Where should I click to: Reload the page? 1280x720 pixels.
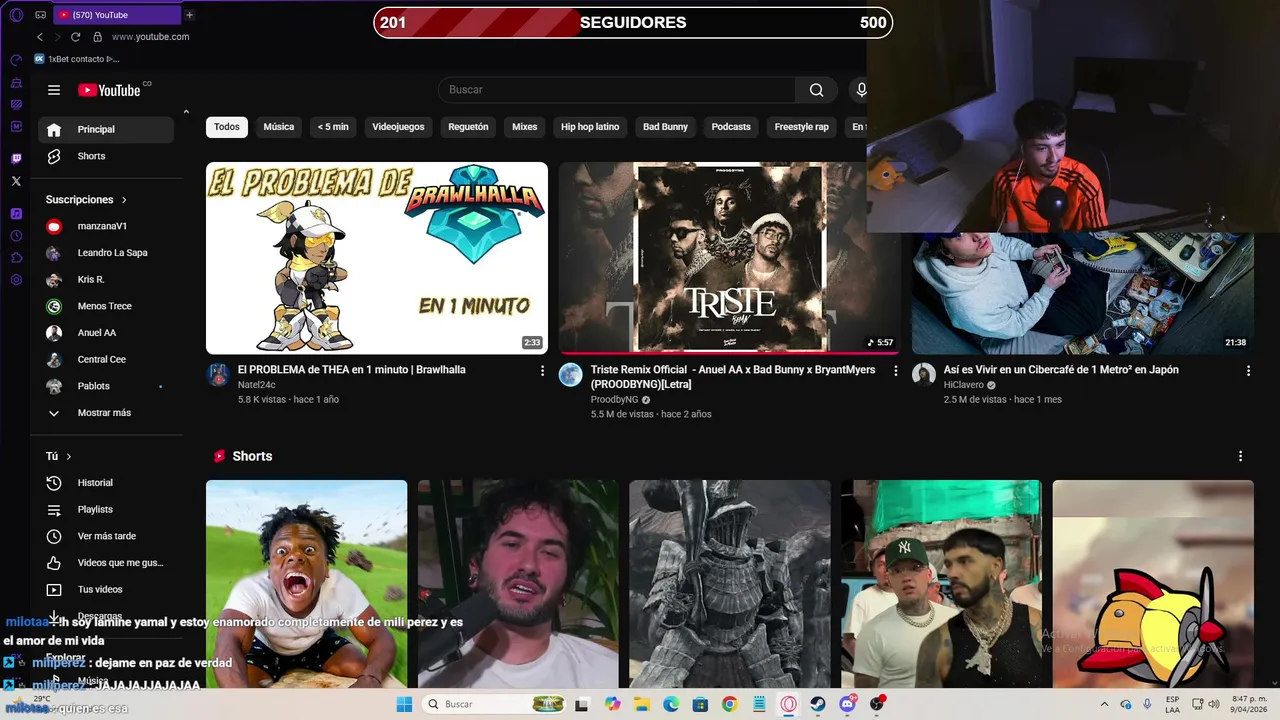(x=75, y=37)
